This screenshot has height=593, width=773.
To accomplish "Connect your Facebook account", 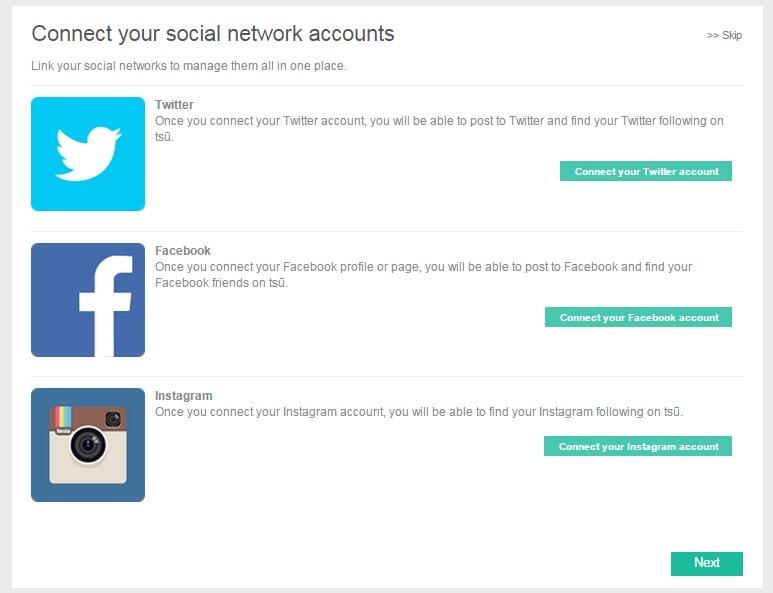I will pyautogui.click(x=638, y=317).
